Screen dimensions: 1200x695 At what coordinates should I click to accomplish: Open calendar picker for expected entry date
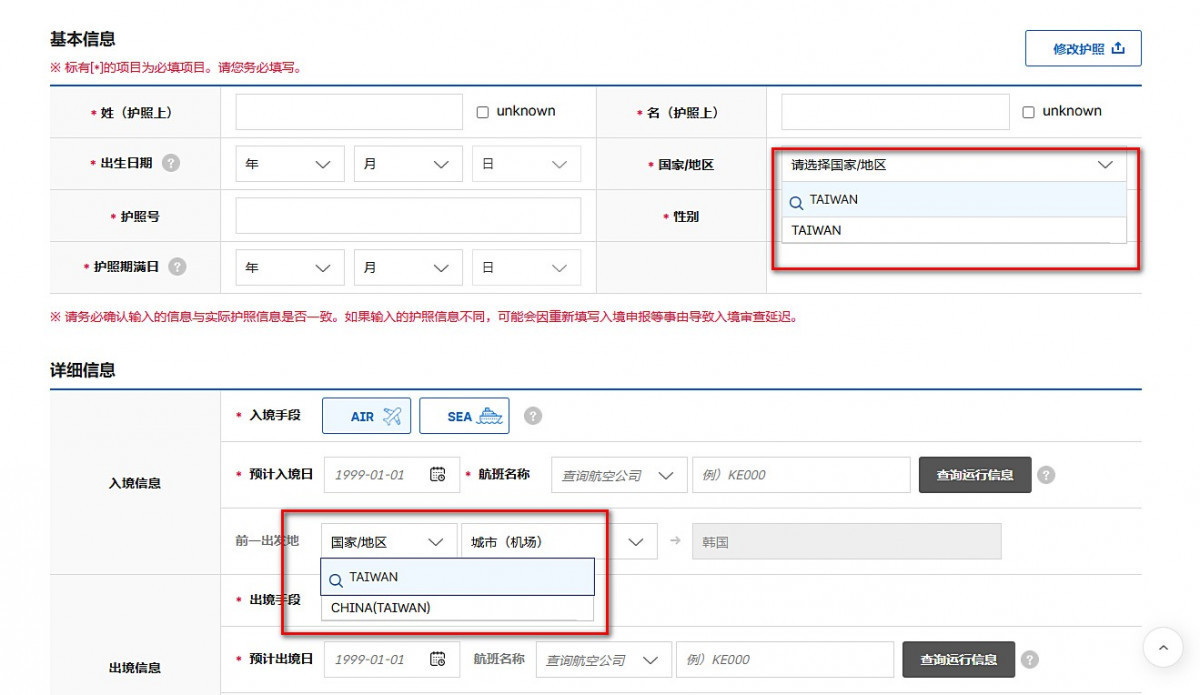click(x=437, y=474)
